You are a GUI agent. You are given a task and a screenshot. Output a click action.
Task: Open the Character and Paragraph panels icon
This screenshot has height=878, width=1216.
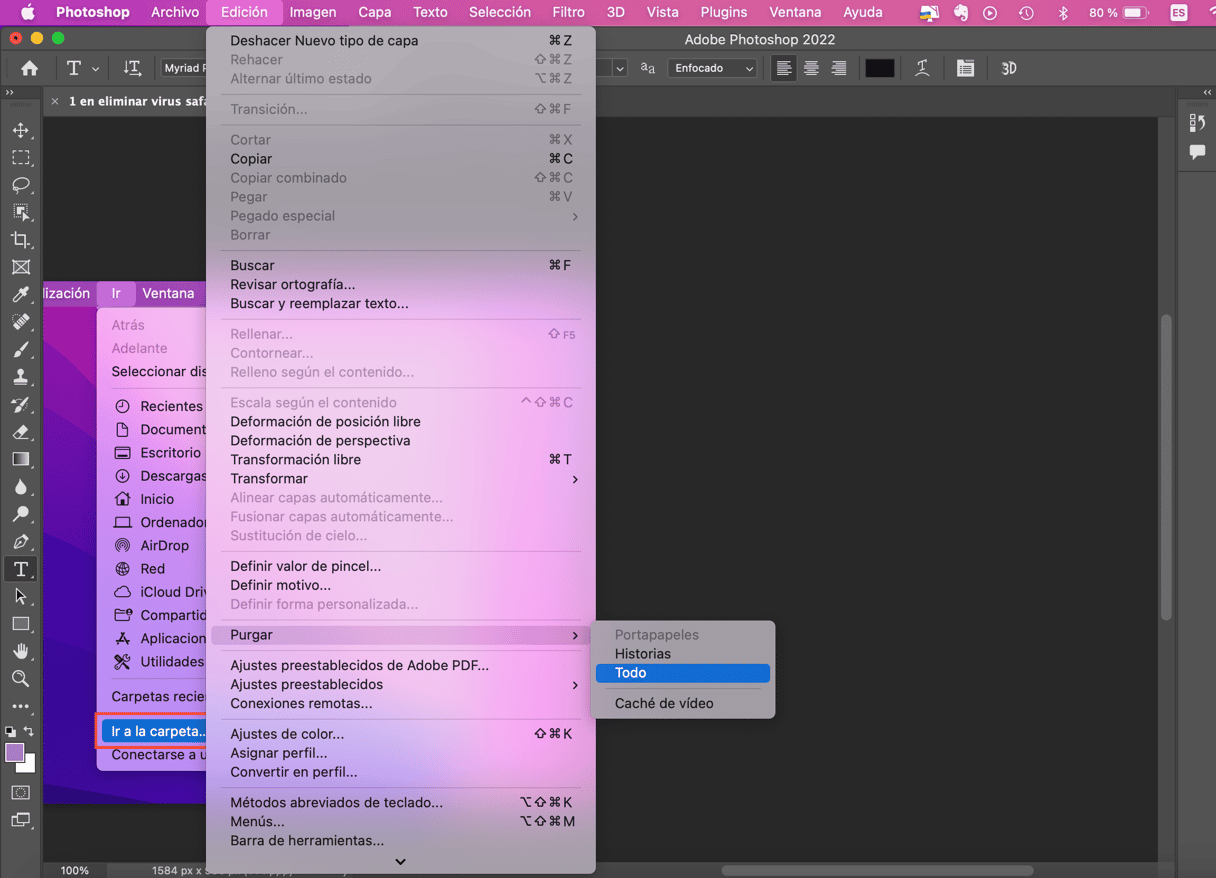coord(965,68)
